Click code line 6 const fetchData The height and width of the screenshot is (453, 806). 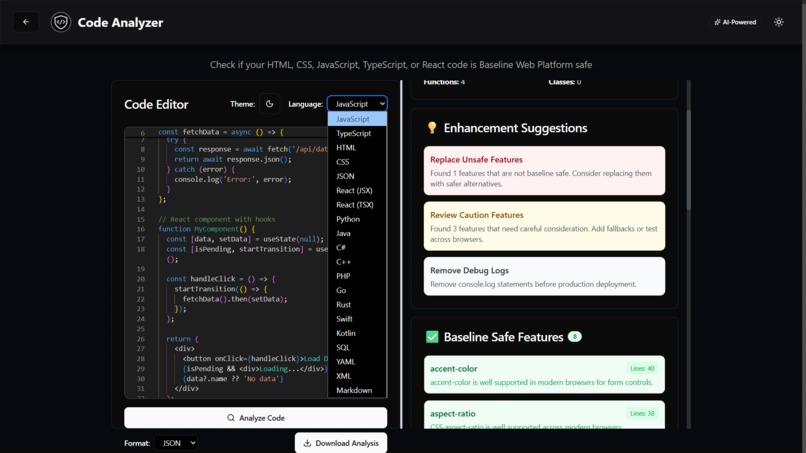pos(221,132)
